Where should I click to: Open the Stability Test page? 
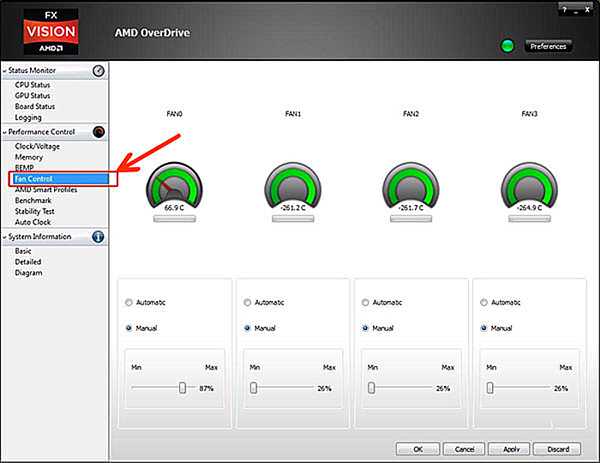pos(34,211)
